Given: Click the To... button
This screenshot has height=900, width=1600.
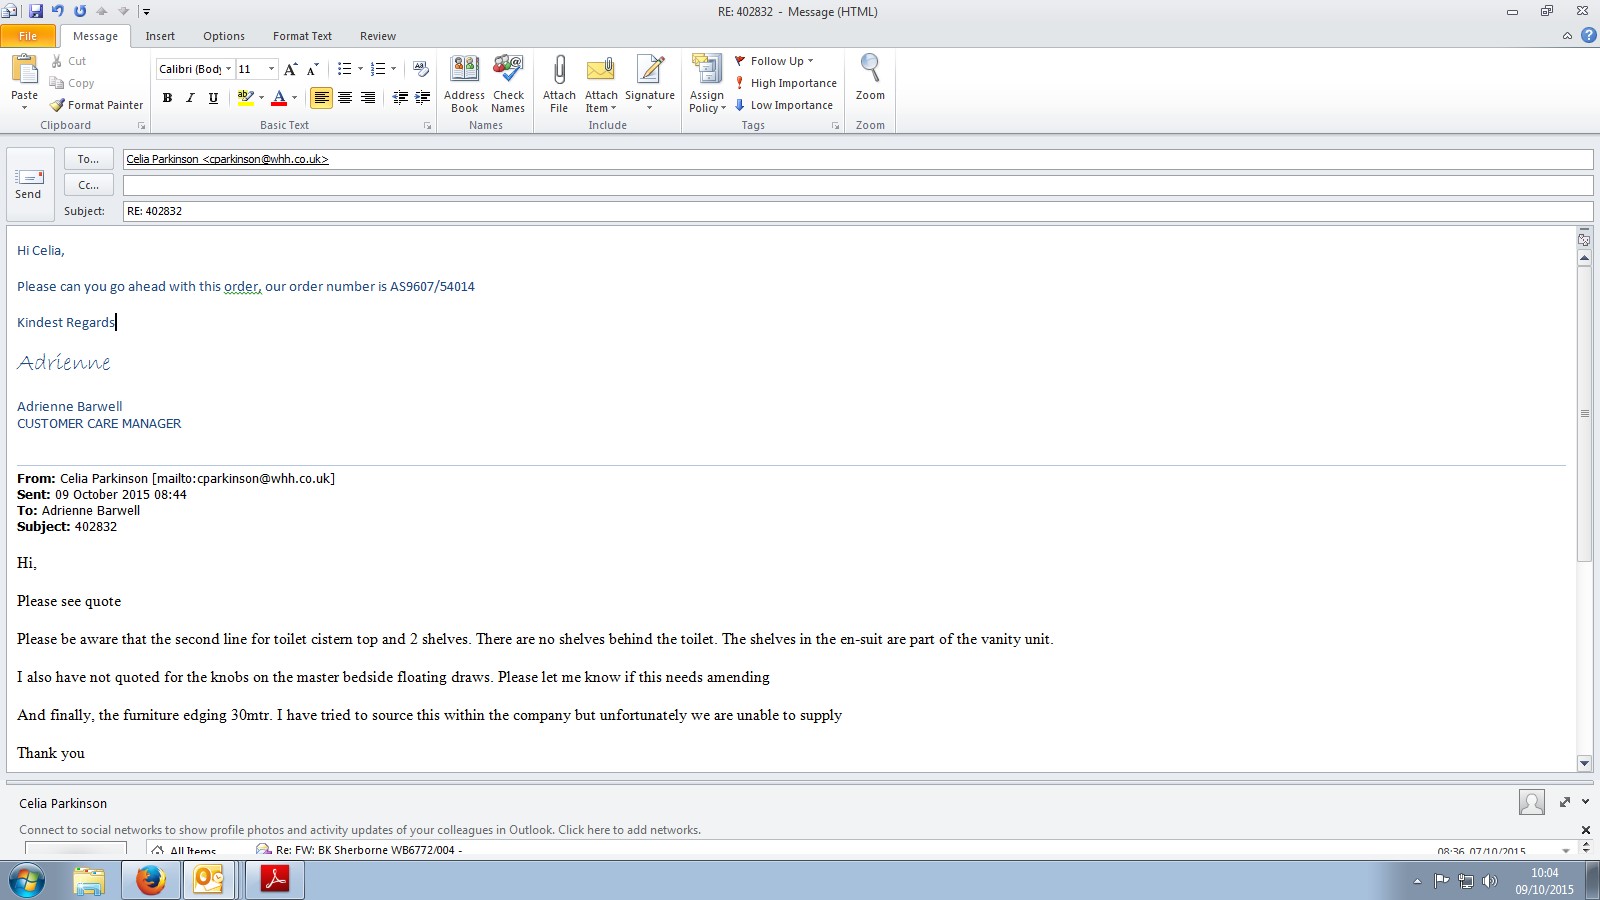Looking at the screenshot, I should click(x=88, y=159).
